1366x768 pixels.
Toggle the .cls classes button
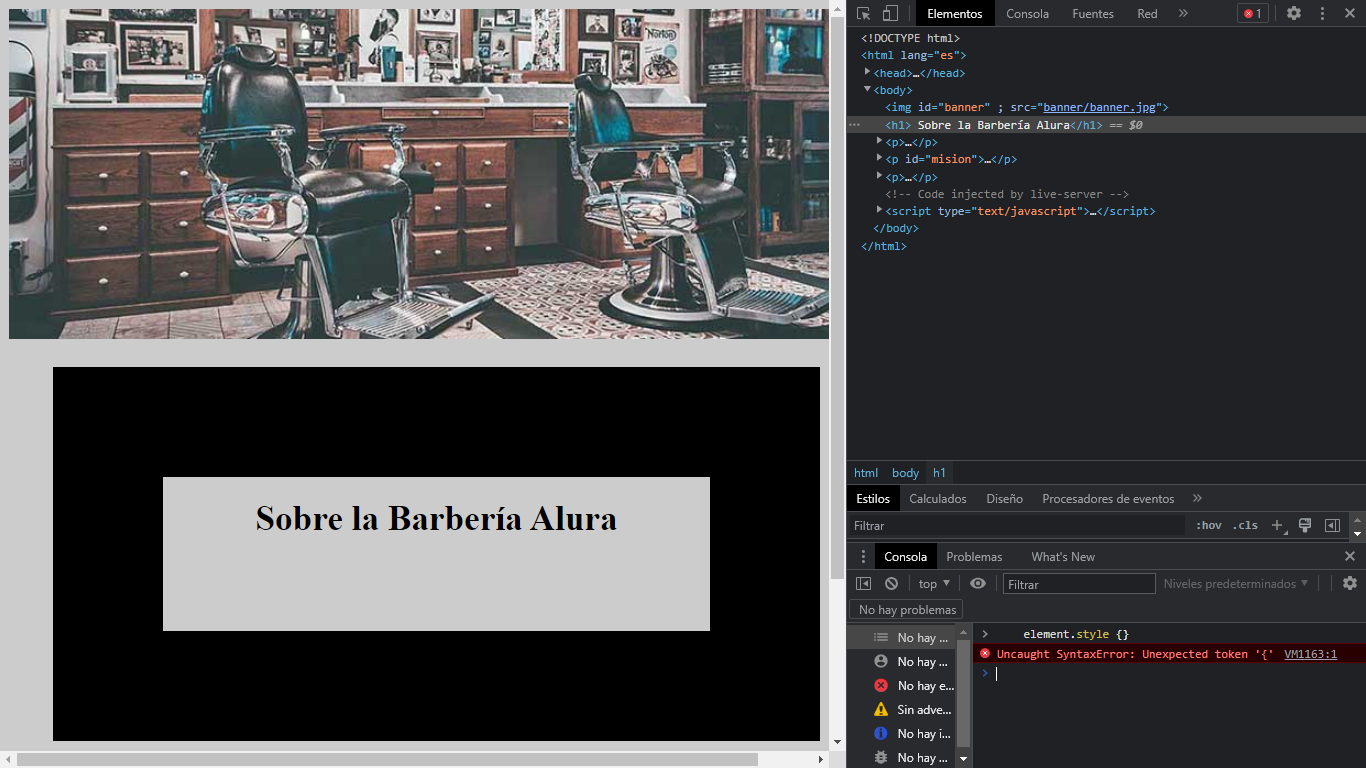[1245, 525]
